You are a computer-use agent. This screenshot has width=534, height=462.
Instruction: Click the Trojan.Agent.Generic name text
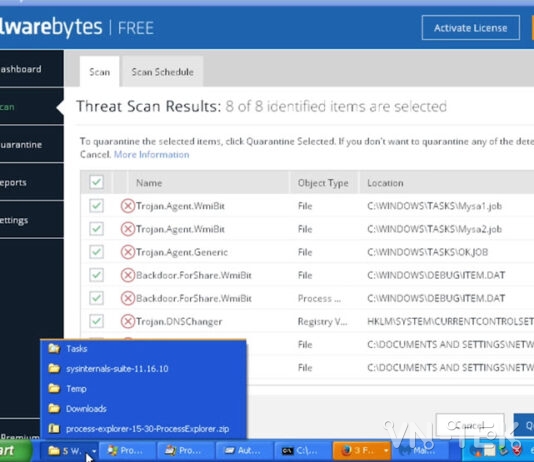(182, 252)
